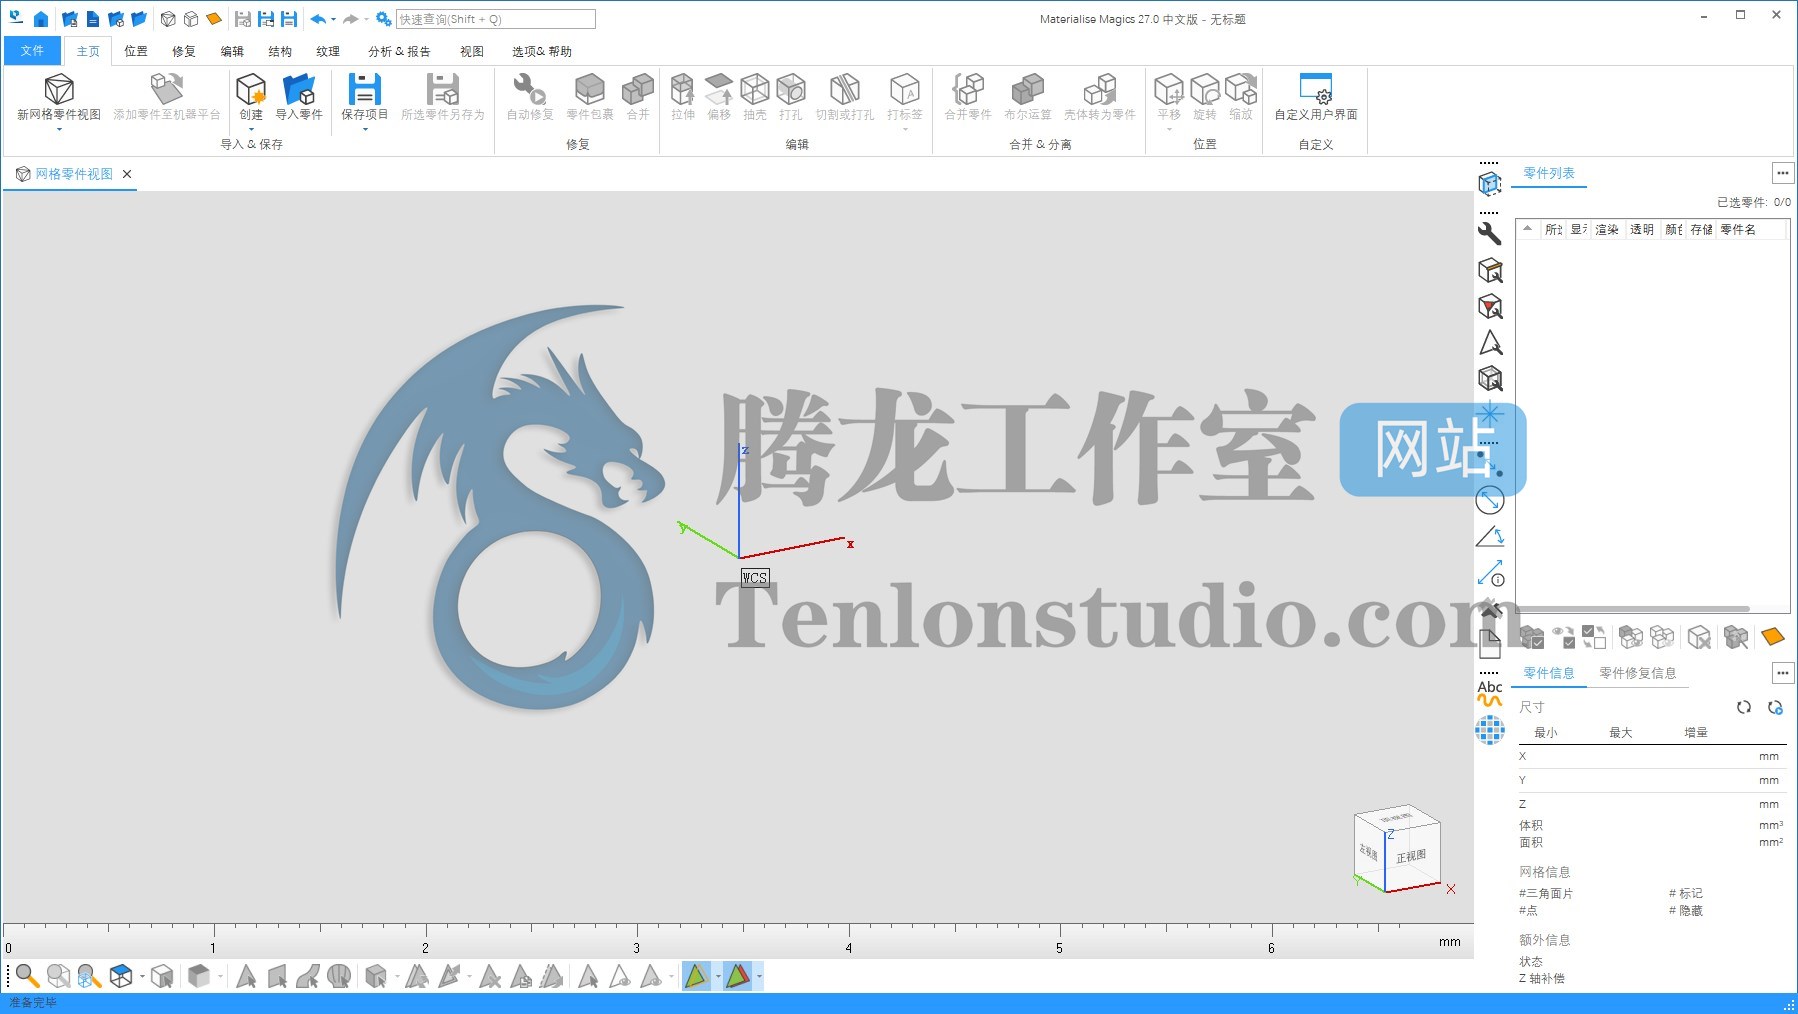Screen dimensions: 1798x1014
Task: Switch to the 零件修复信息 tab
Action: [1638, 673]
